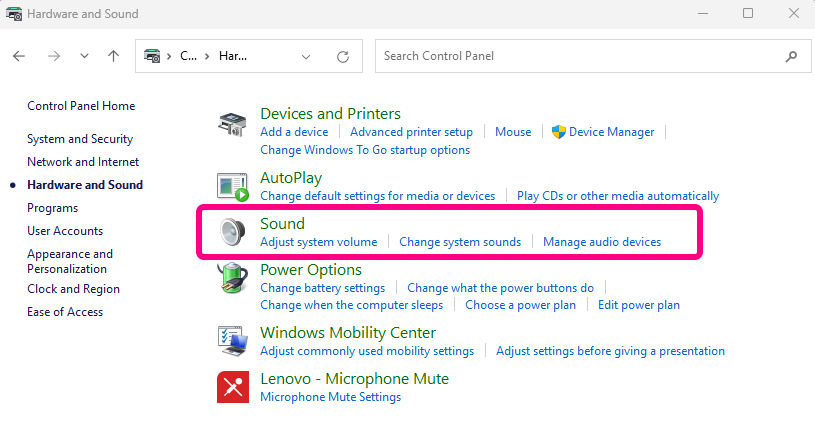This screenshot has height=443, width=815.
Task: Go back with the back arrow
Action: (x=19, y=56)
